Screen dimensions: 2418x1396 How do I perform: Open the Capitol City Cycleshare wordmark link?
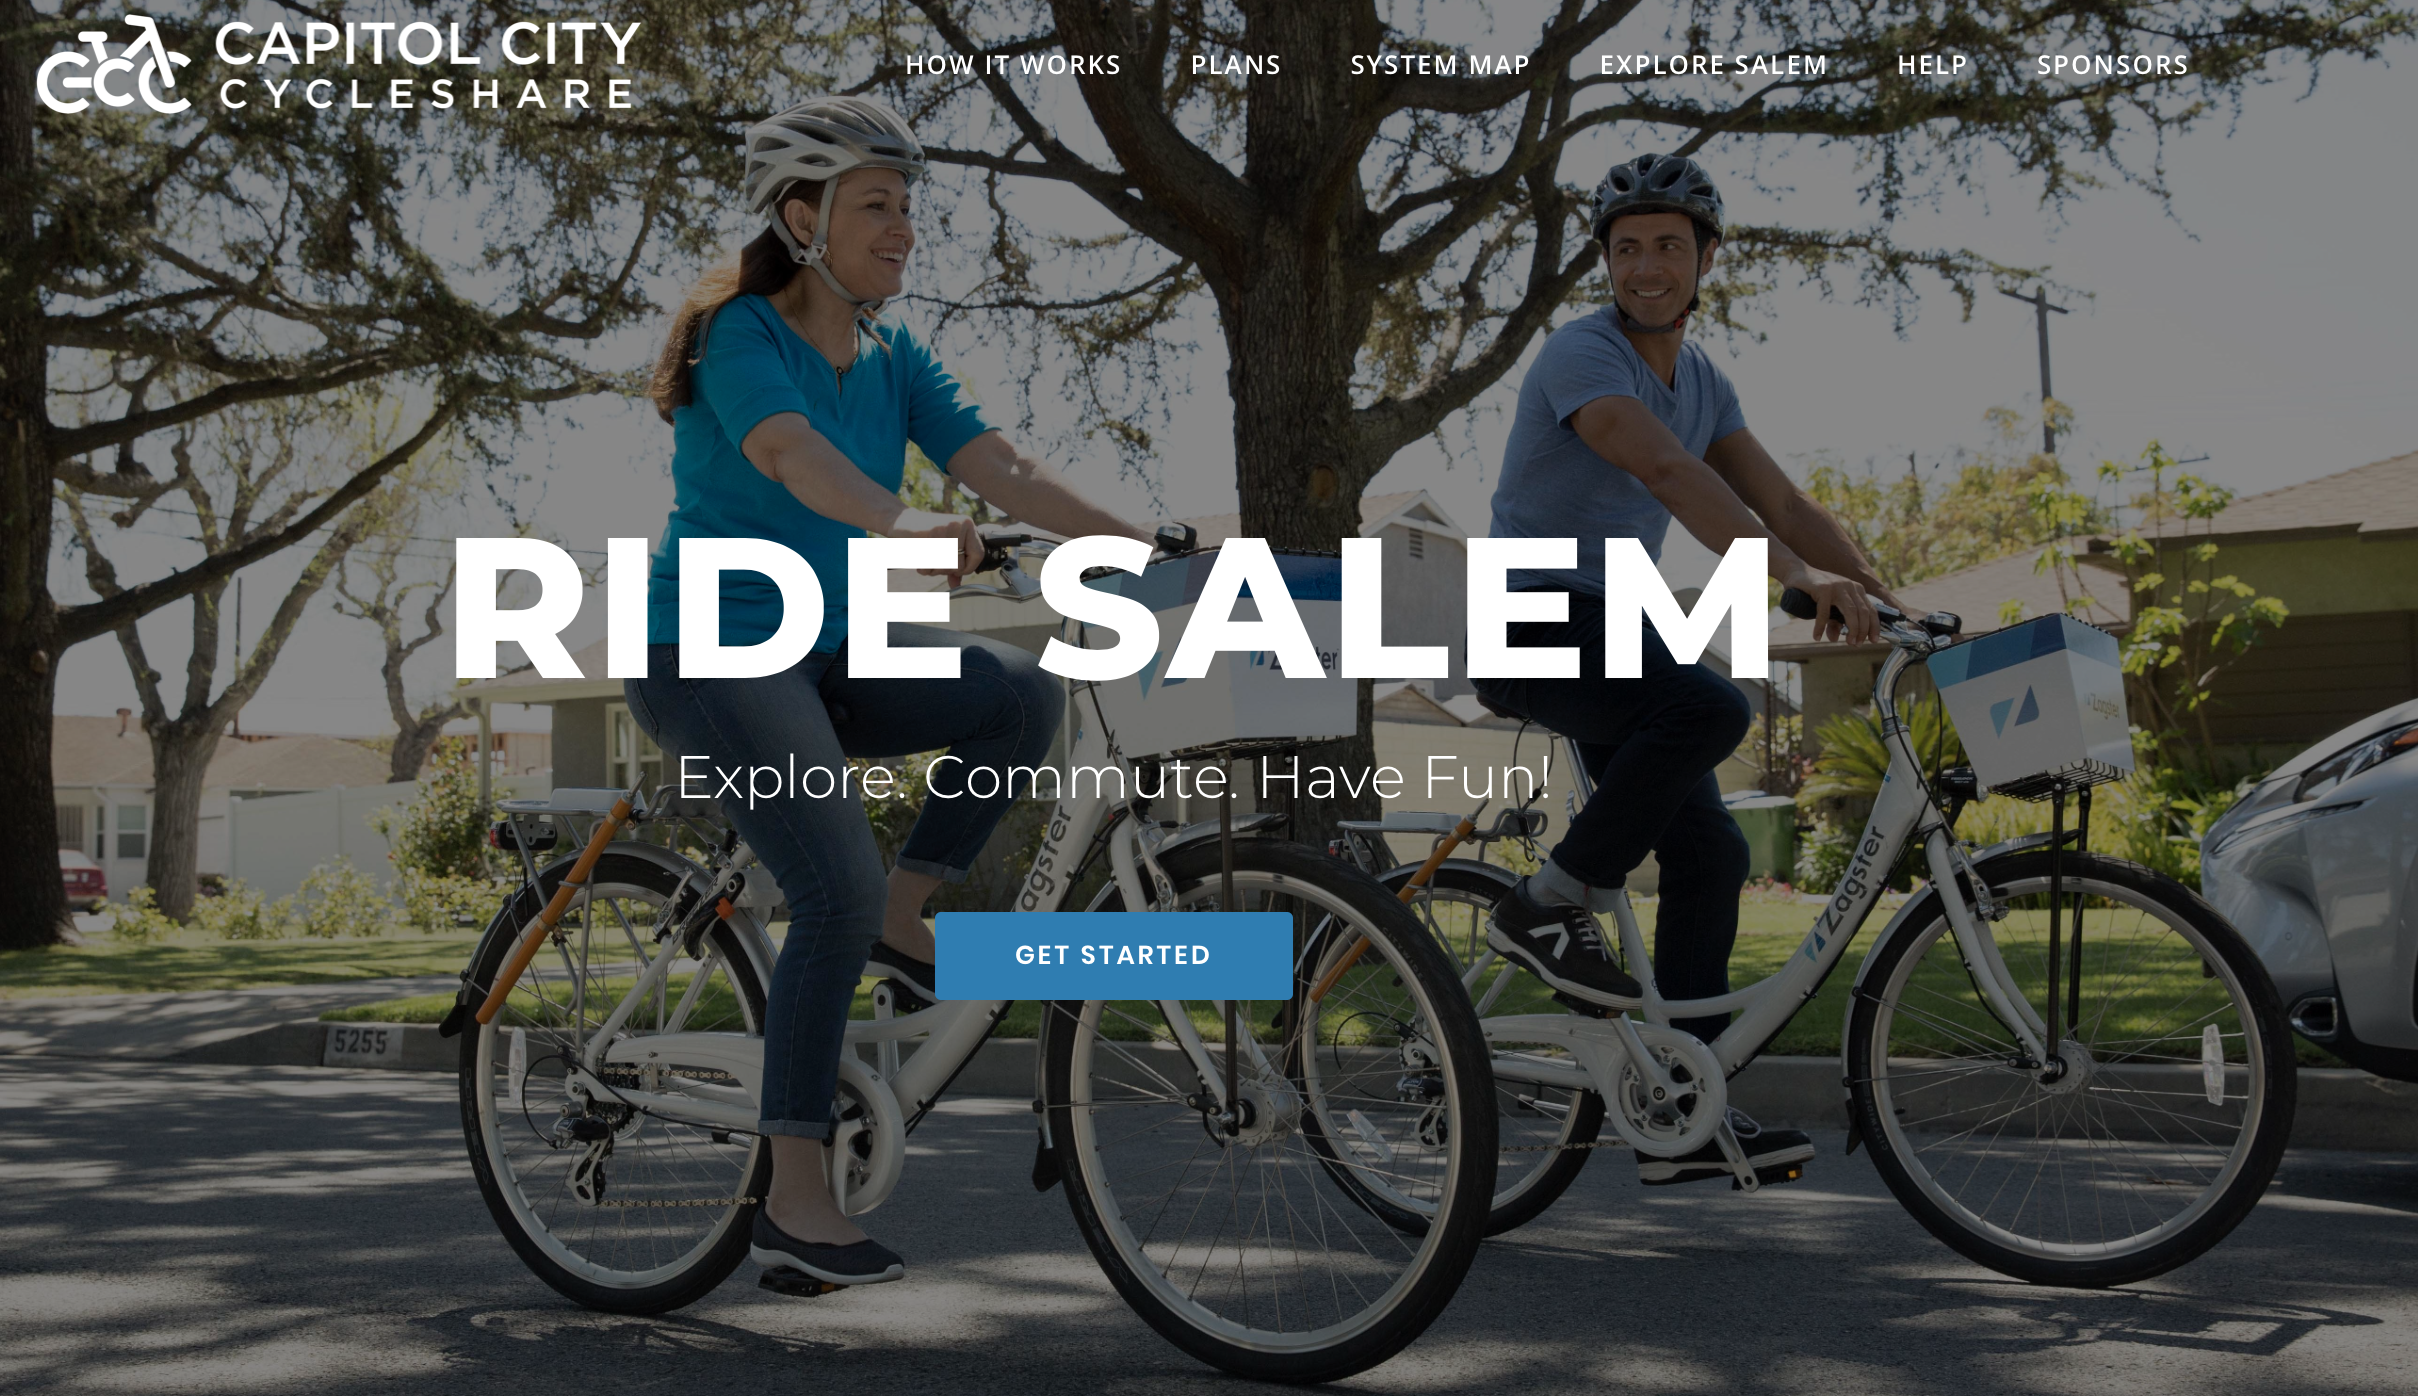tap(427, 66)
